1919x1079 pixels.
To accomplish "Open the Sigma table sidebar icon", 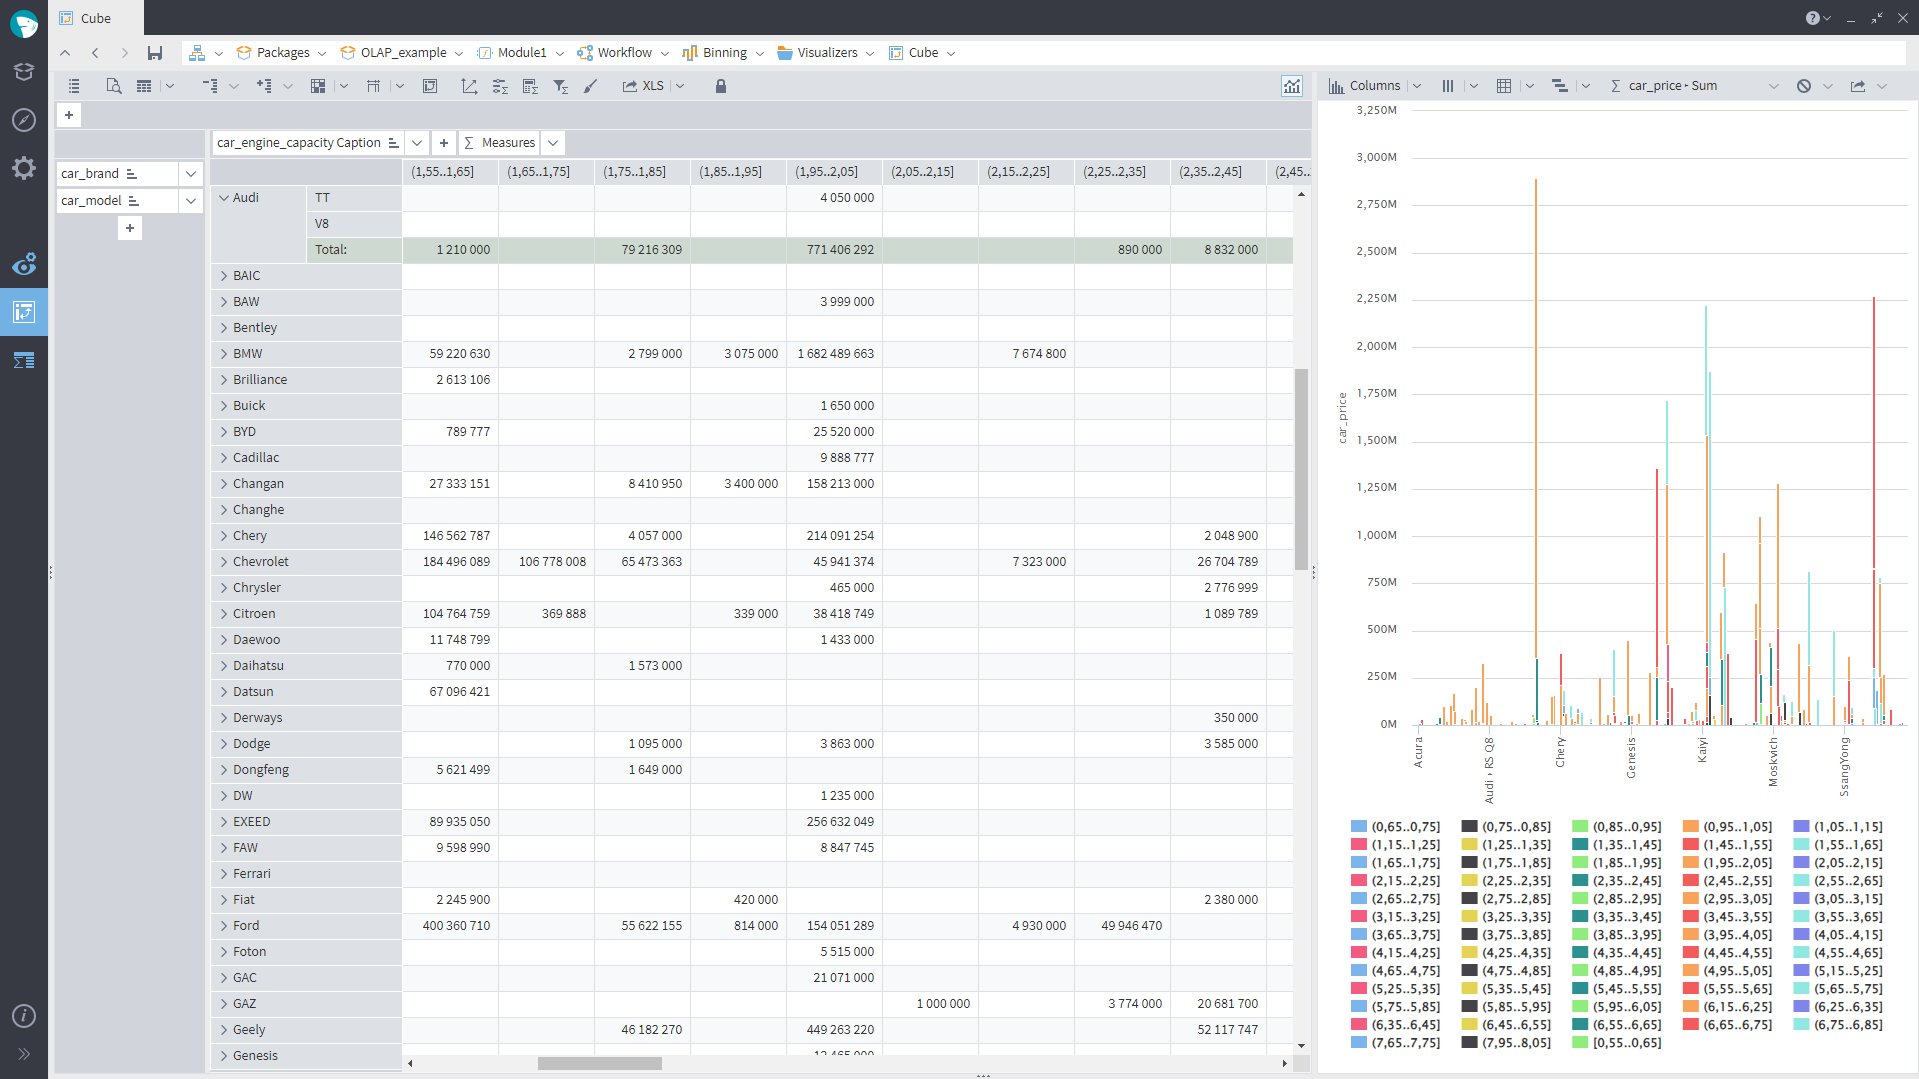I will [24, 360].
